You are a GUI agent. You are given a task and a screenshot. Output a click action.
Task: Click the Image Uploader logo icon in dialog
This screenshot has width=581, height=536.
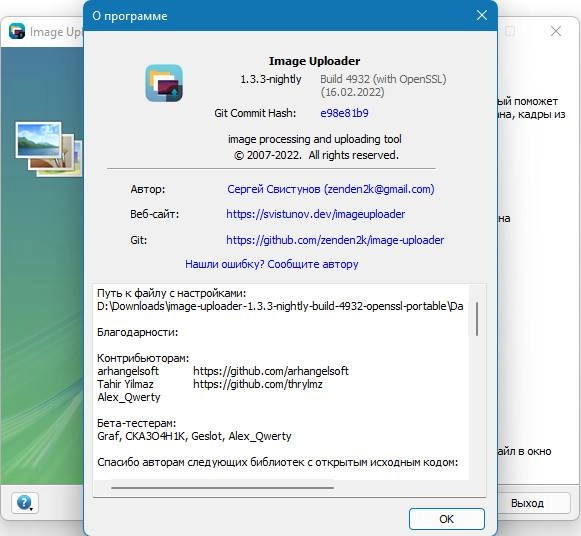[x=164, y=83]
